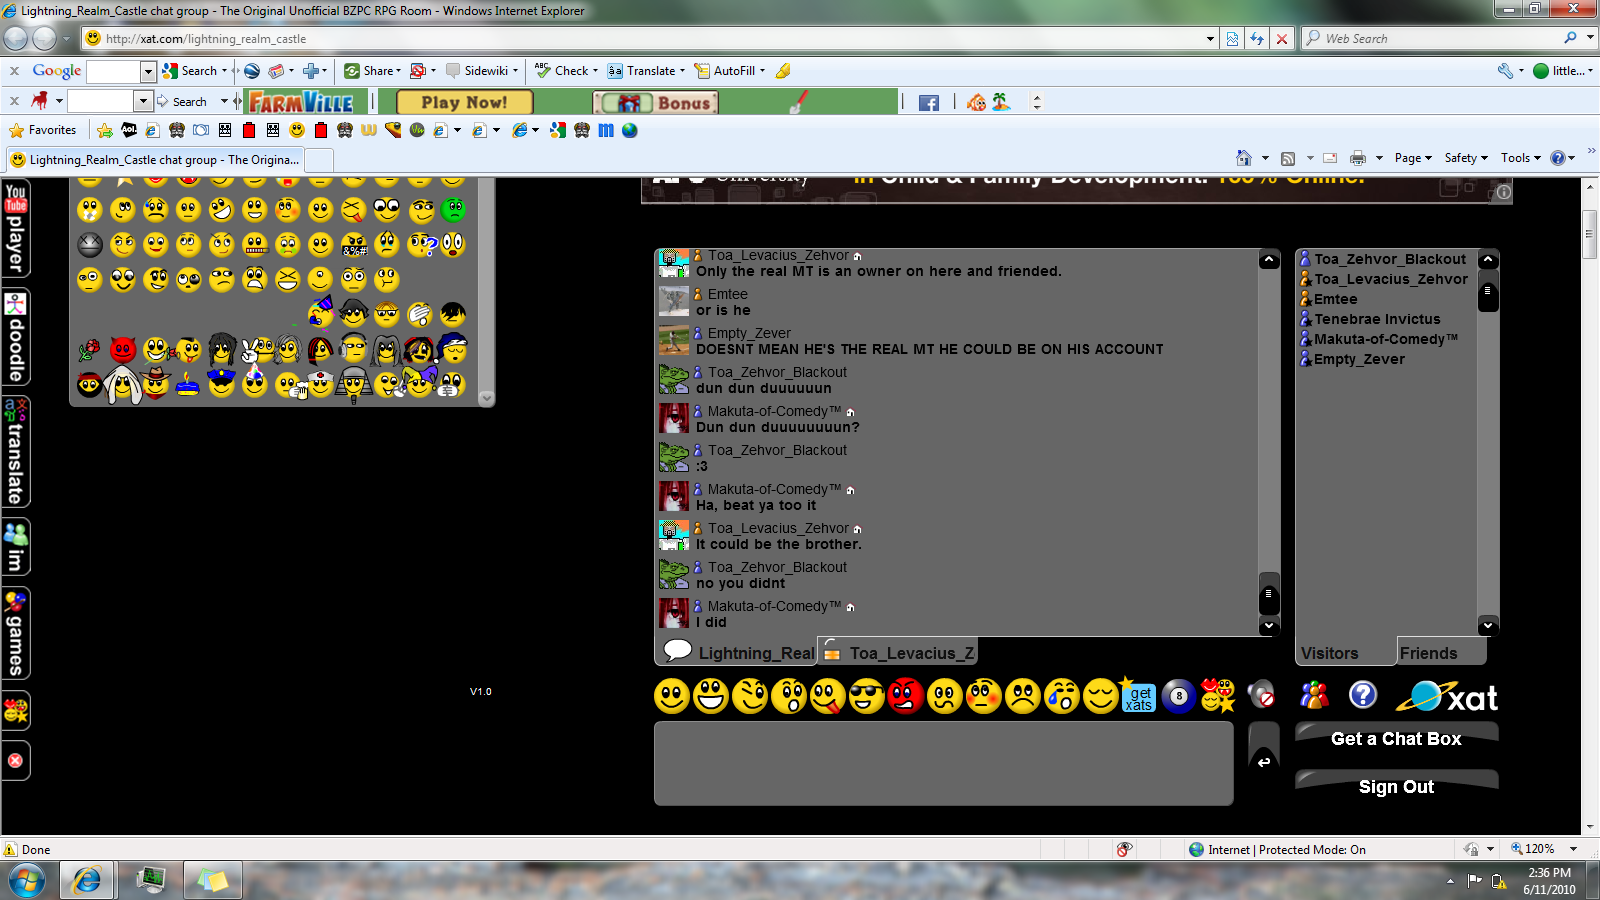
Task: Click the xat planet logo
Action: (1447, 695)
